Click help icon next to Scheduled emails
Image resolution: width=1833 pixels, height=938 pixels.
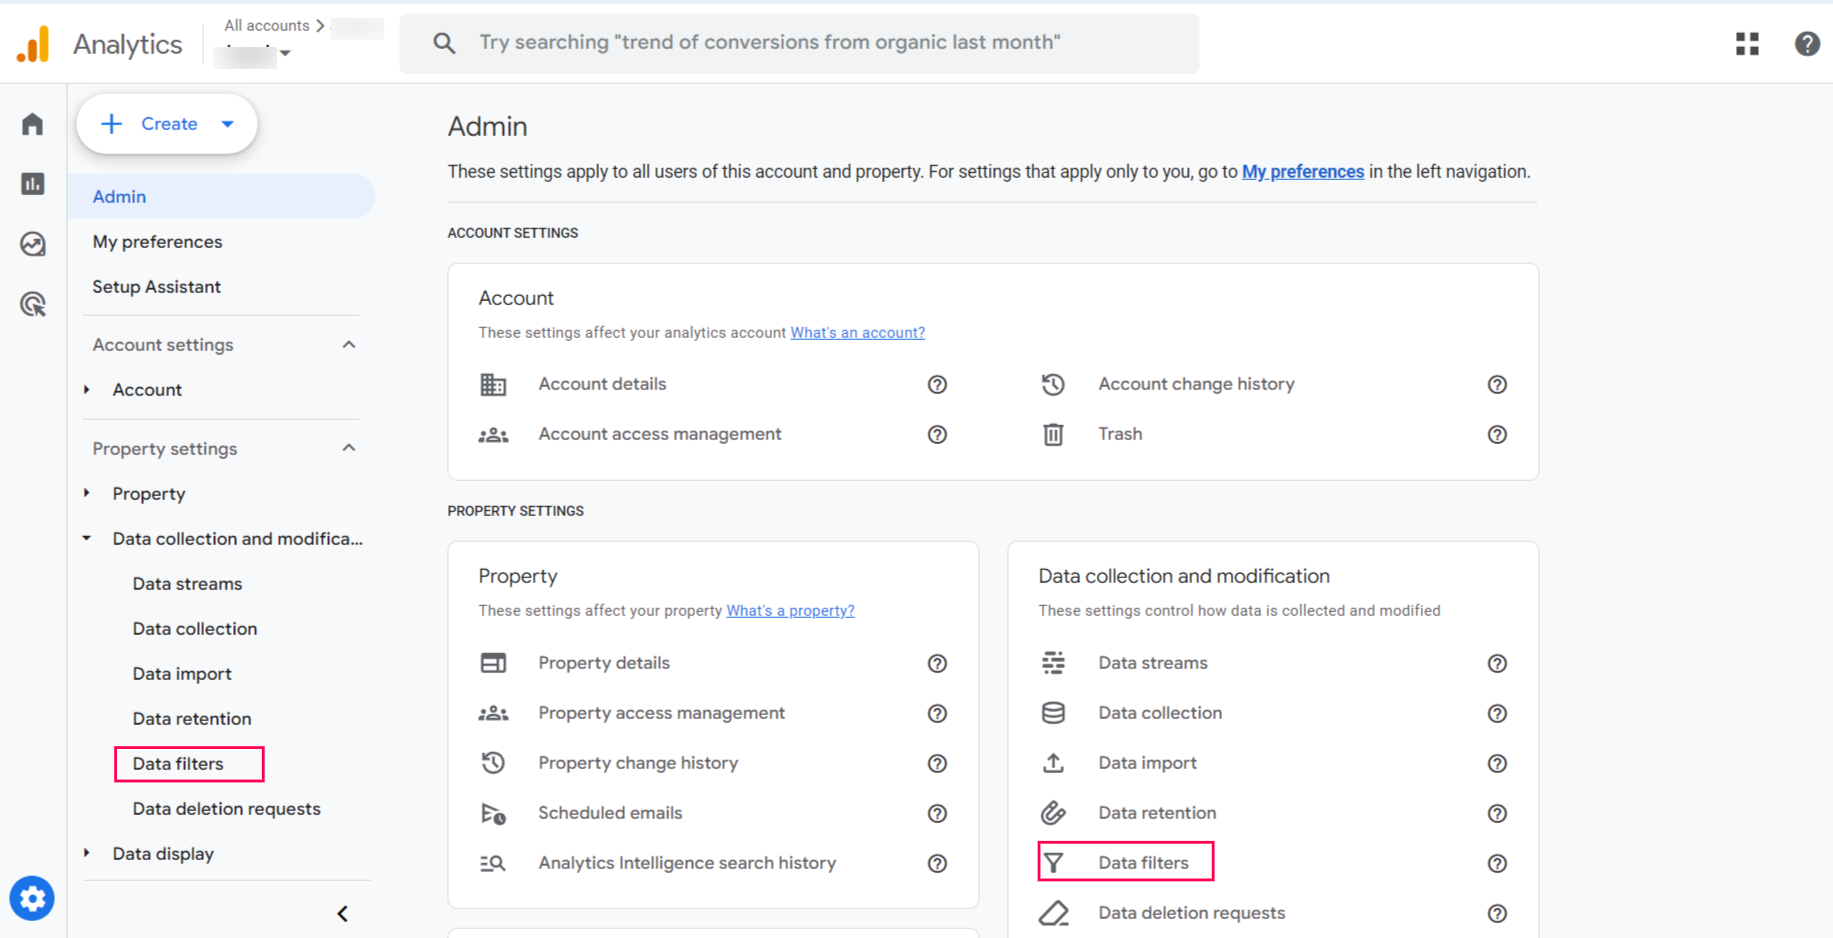937,814
